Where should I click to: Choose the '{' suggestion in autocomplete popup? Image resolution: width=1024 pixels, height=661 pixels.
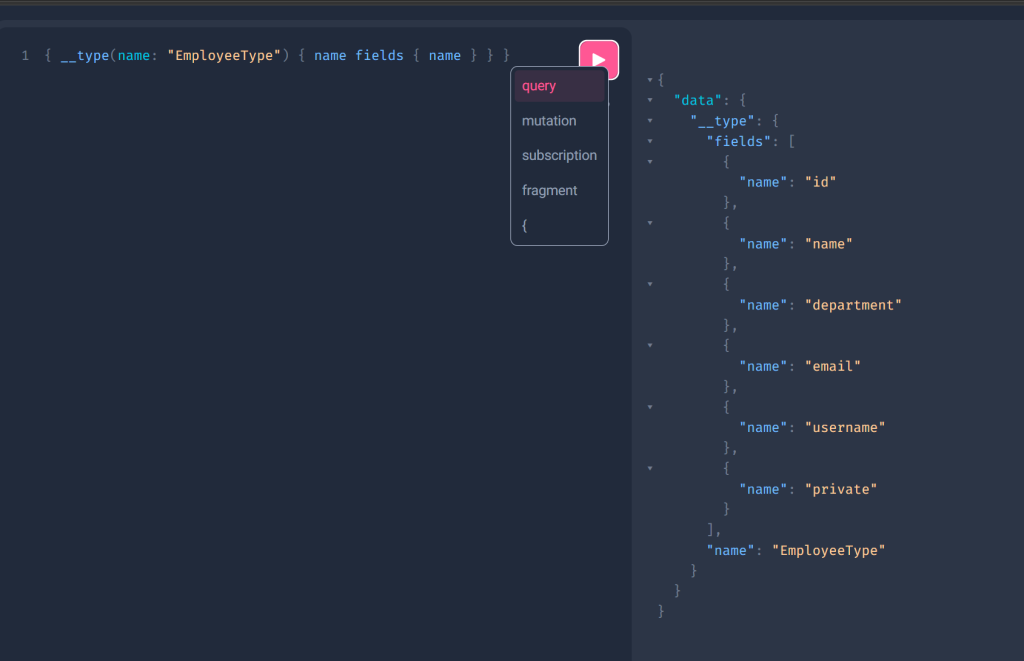pyautogui.click(x=560, y=225)
